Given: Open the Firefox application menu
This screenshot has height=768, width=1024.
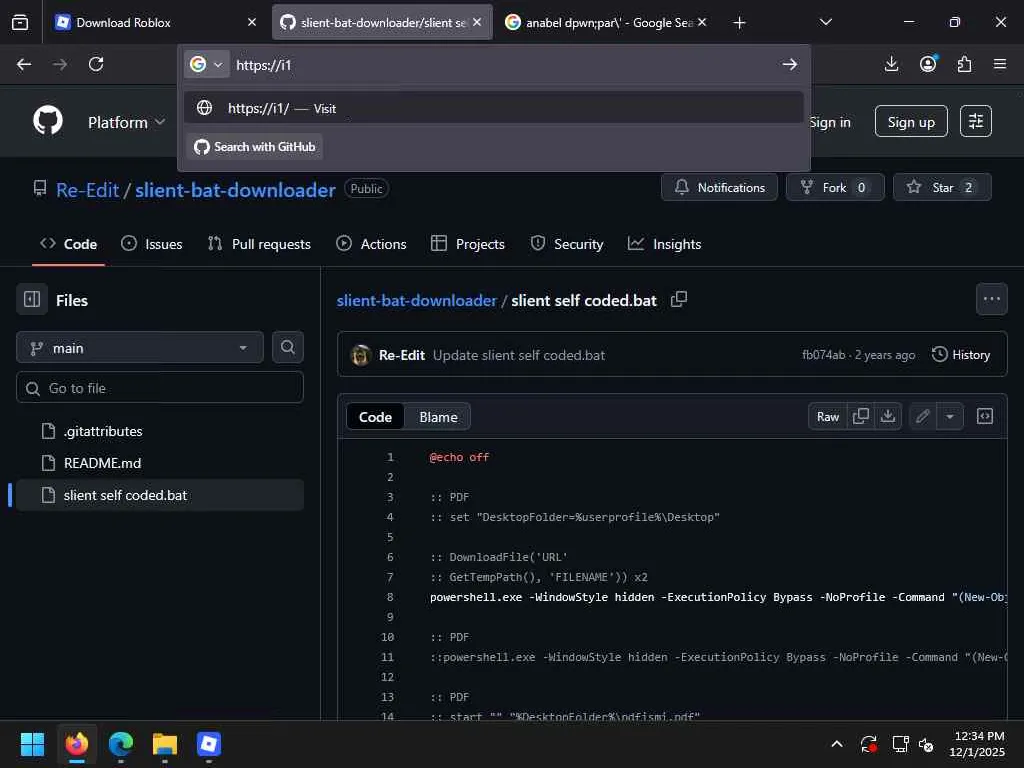Looking at the screenshot, I should click(1000, 64).
